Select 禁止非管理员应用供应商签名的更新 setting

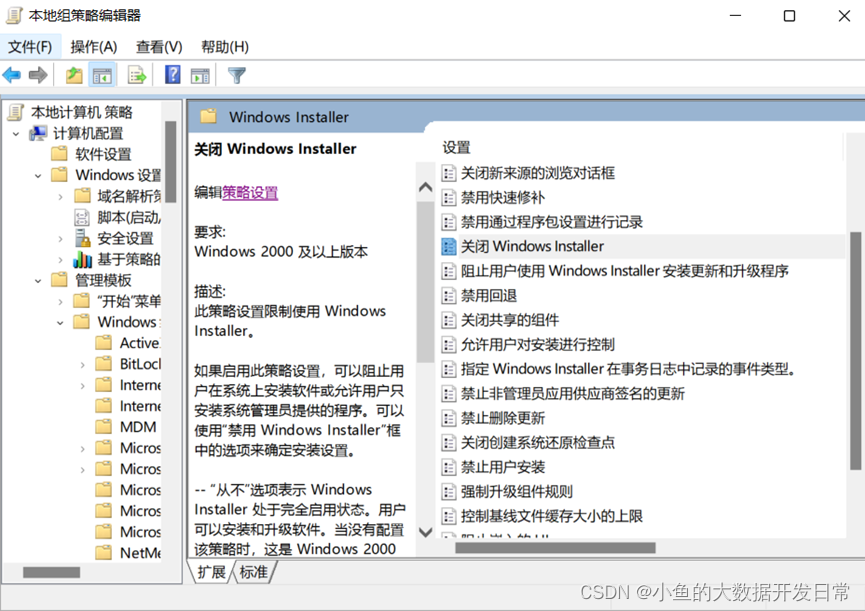coord(573,393)
